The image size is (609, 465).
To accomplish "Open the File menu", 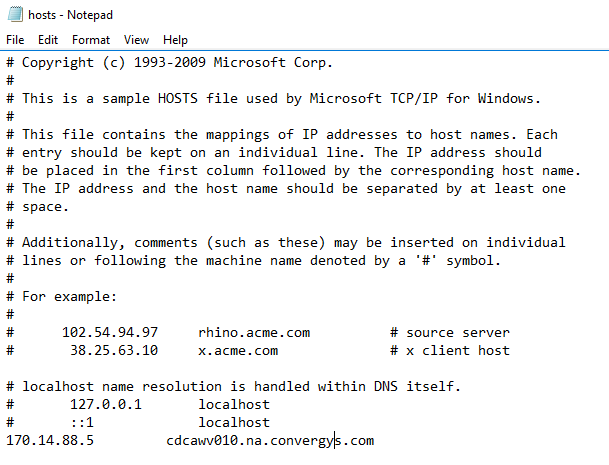I will click(x=15, y=40).
